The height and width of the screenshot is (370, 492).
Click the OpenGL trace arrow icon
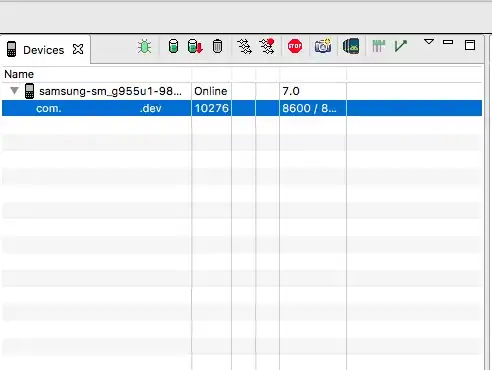coord(401,46)
